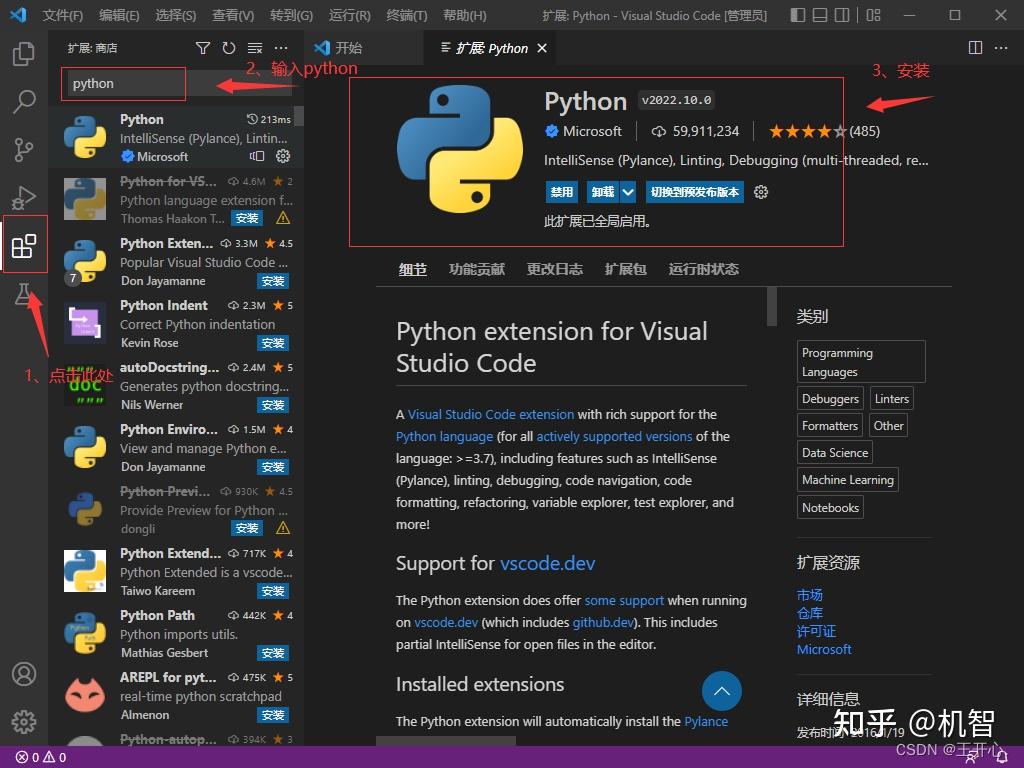Open the Accounts icon at the bottom
The width and height of the screenshot is (1024, 768).
pos(24,675)
